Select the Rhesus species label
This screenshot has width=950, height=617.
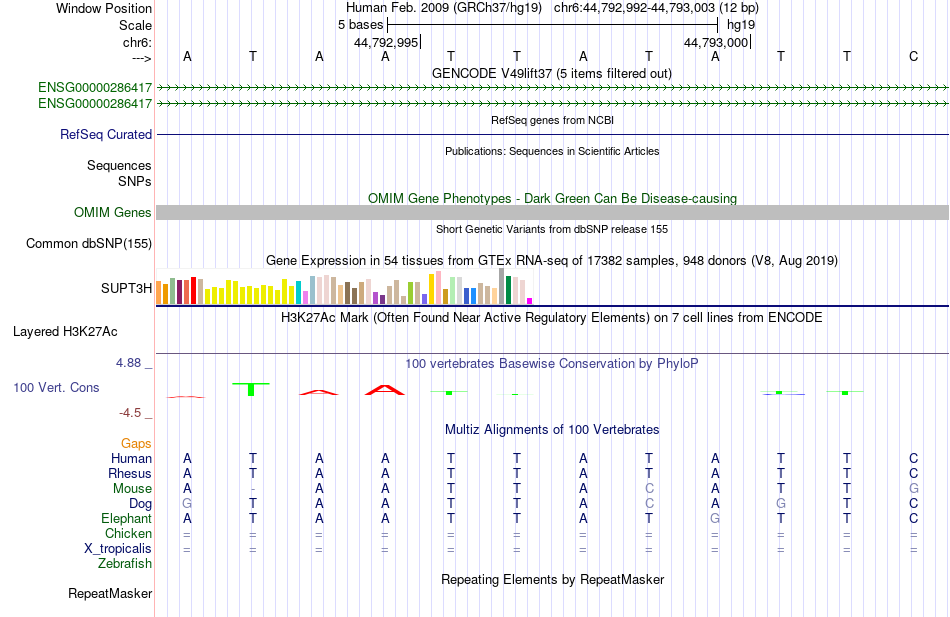click(130, 473)
